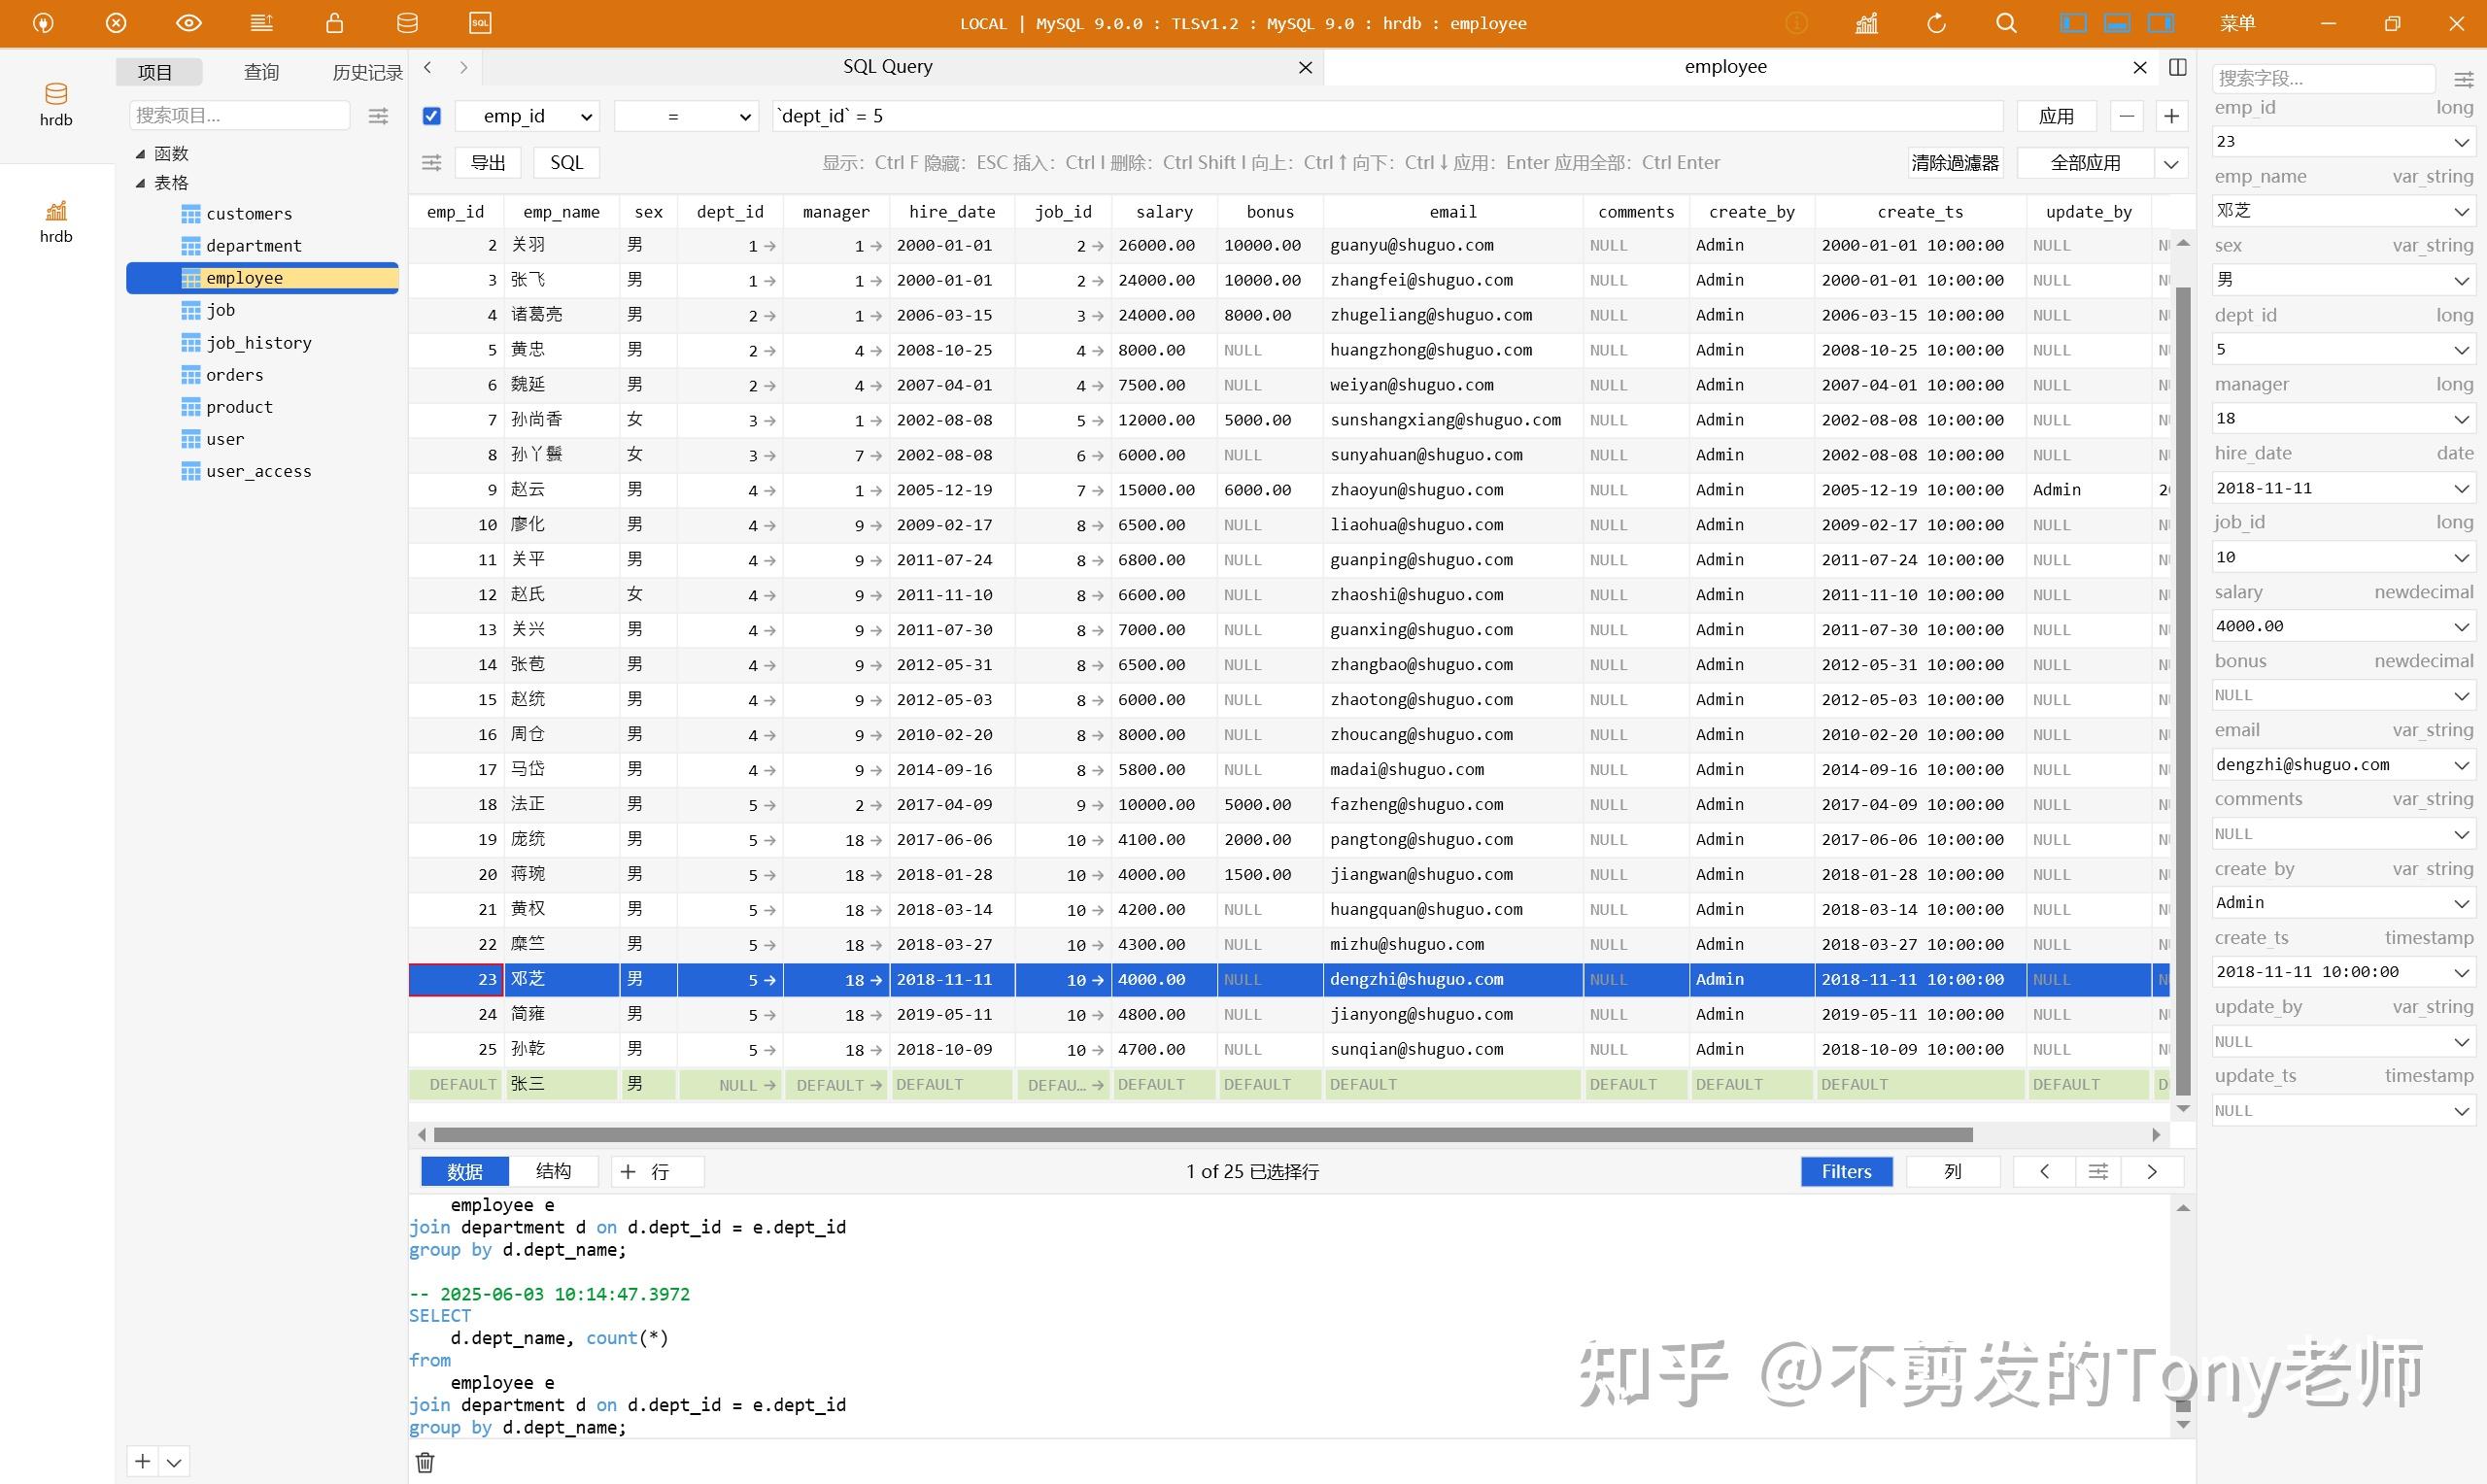Toggle the preview eye icon
This screenshot has width=2487, height=1484.
pos(189,22)
